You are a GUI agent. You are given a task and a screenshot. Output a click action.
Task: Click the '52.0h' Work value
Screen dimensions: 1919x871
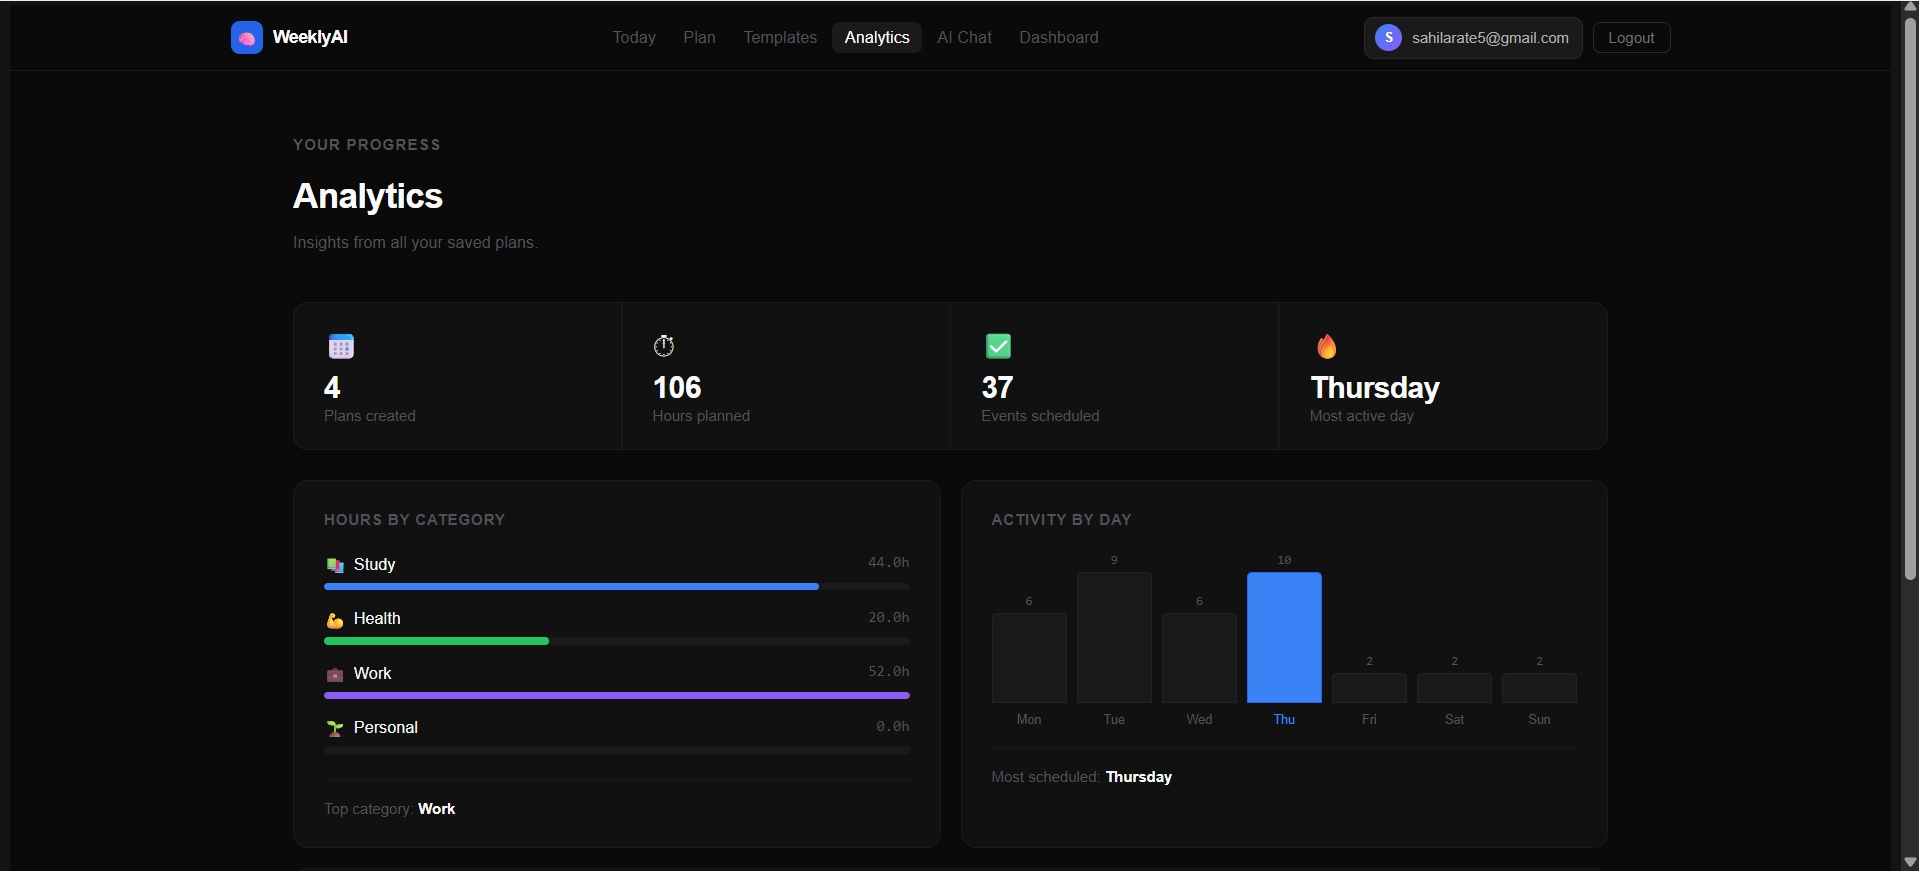click(888, 672)
